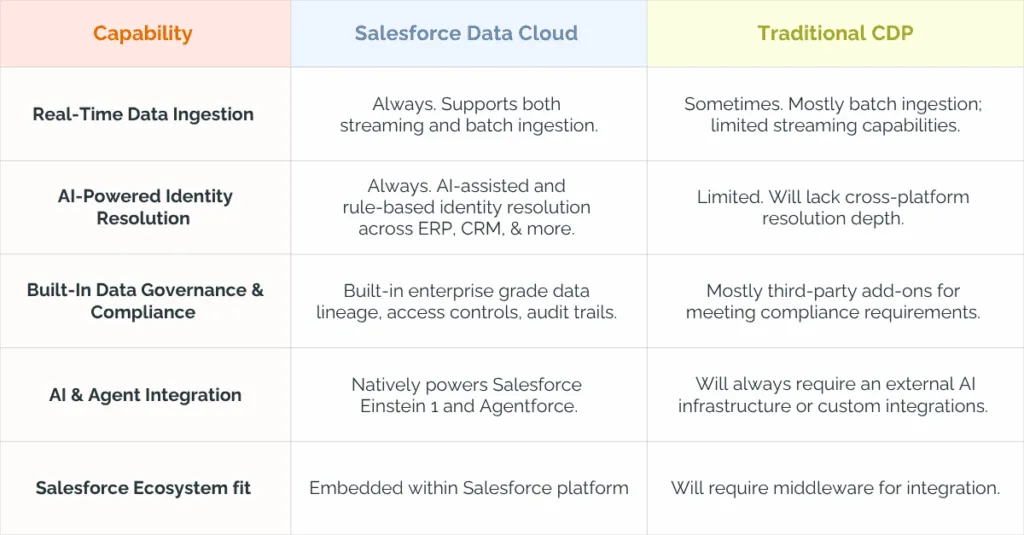This screenshot has width=1024, height=535.
Task: Click Embedded within Salesforce platform cell
Action: (468, 488)
